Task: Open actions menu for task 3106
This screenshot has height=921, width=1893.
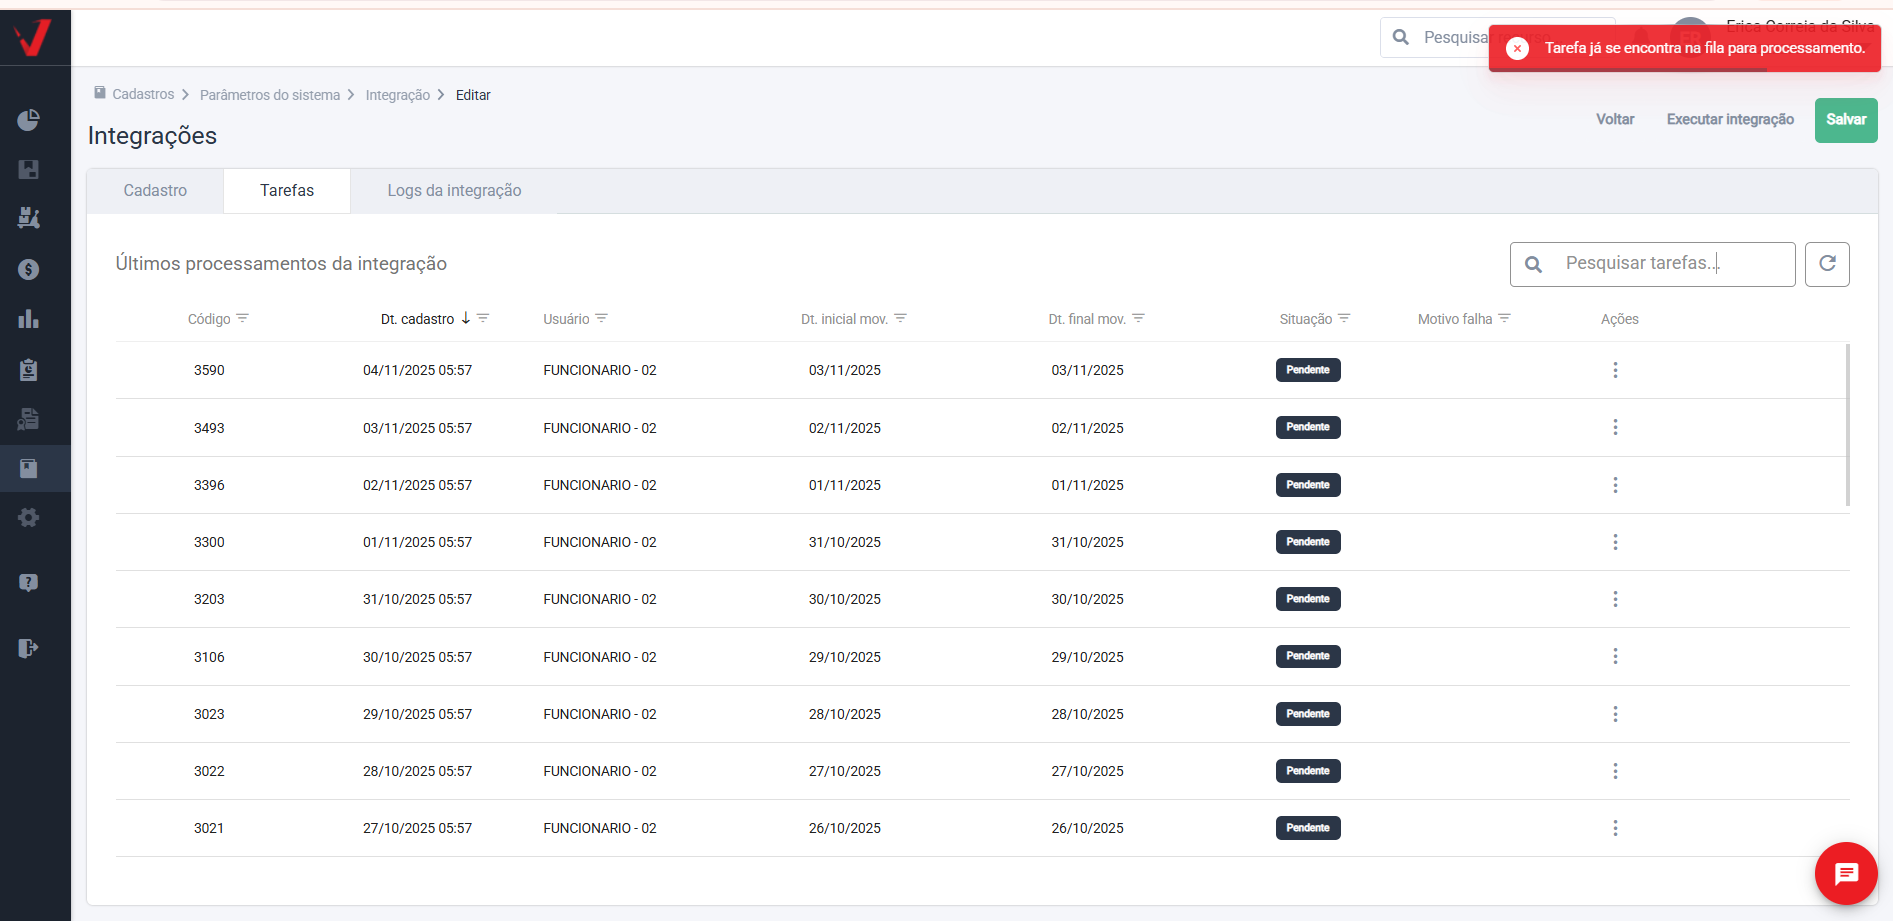Action: coord(1615,656)
